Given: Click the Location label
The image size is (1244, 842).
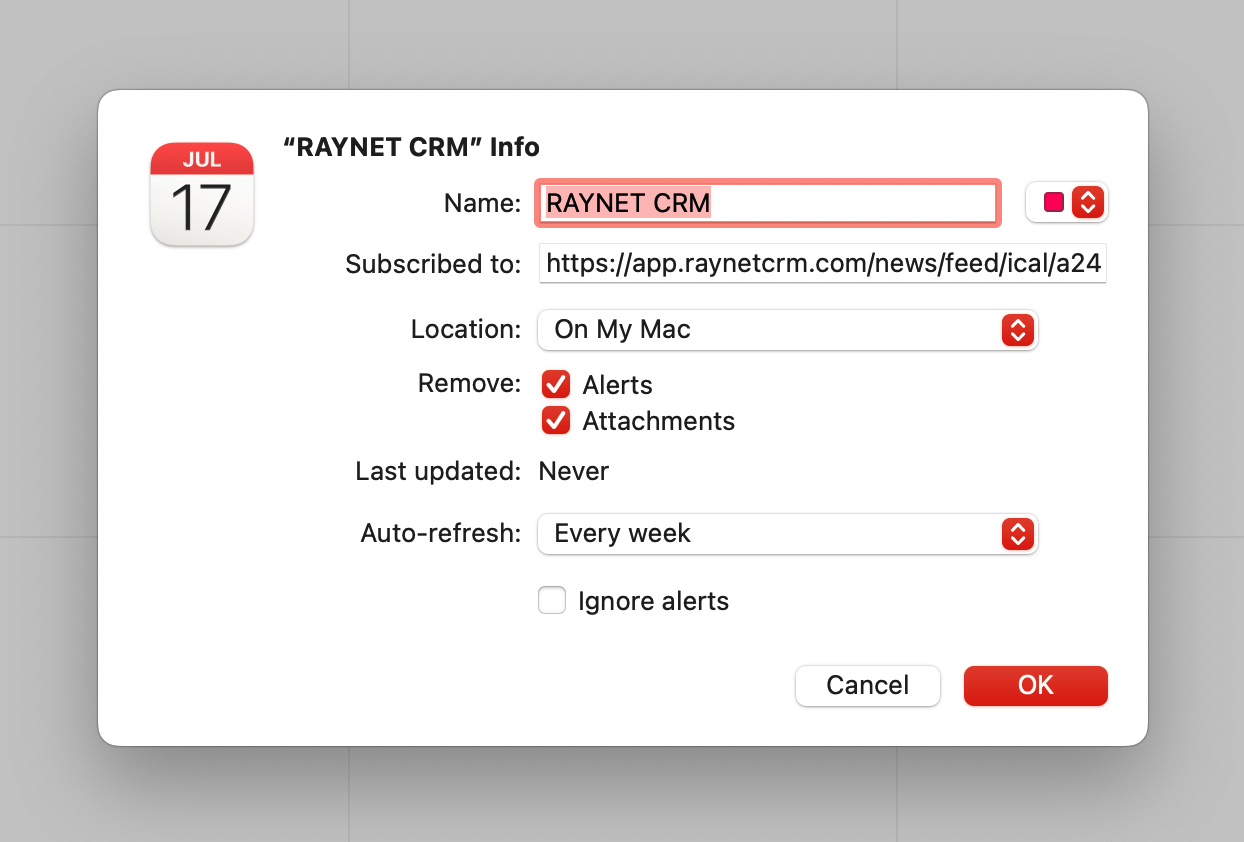Looking at the screenshot, I should click(466, 330).
